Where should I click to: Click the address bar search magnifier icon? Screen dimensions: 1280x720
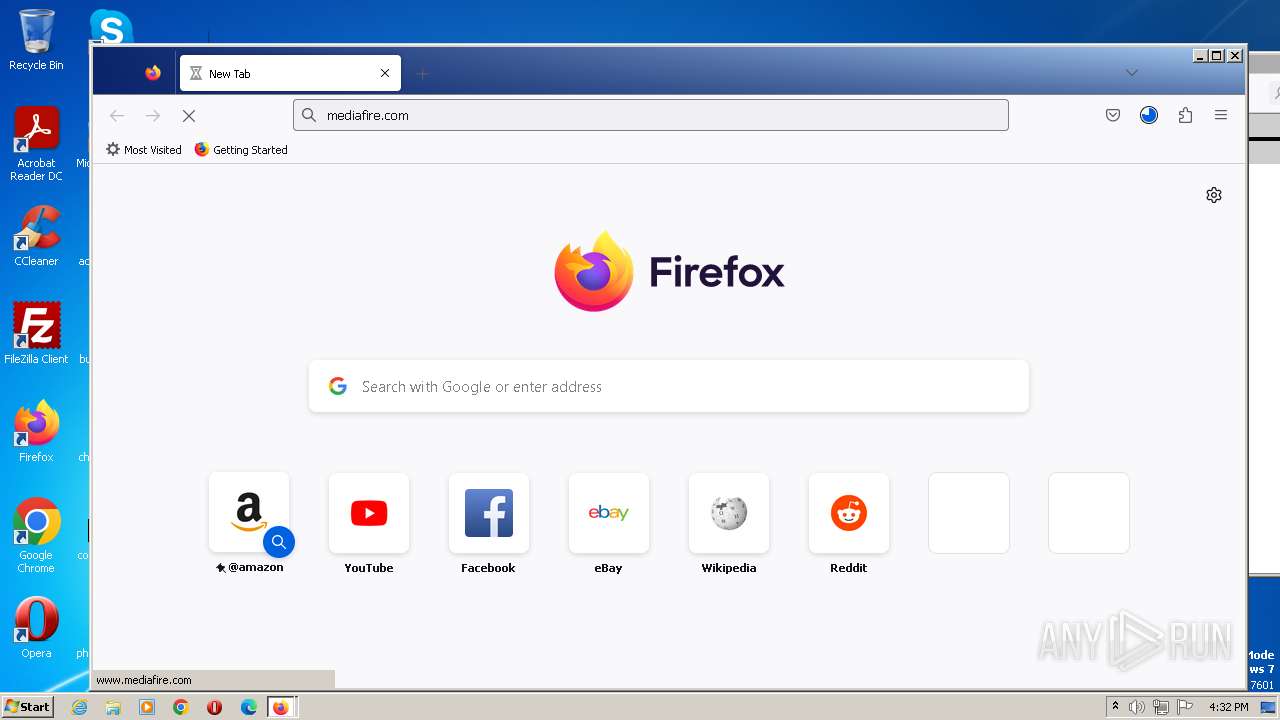(x=309, y=115)
